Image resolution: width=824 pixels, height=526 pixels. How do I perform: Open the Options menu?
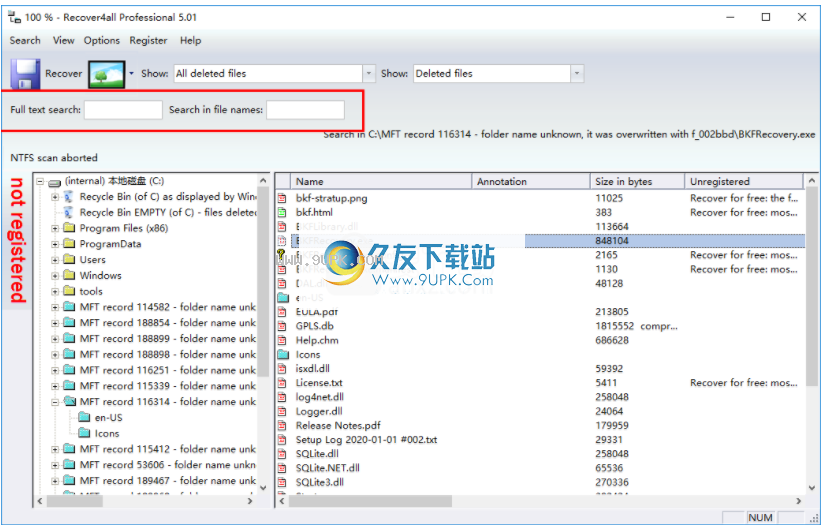coord(102,40)
